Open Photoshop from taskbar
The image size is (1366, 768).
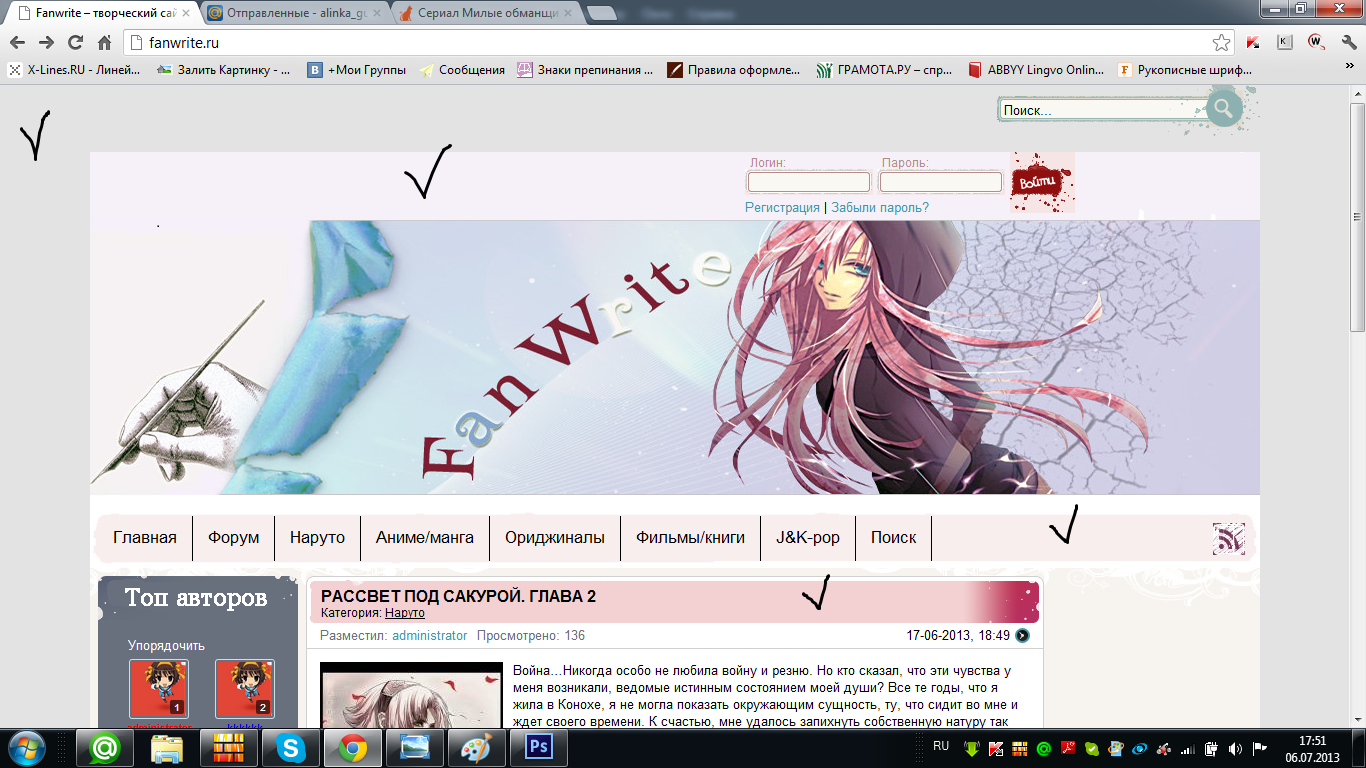pyautogui.click(x=539, y=747)
